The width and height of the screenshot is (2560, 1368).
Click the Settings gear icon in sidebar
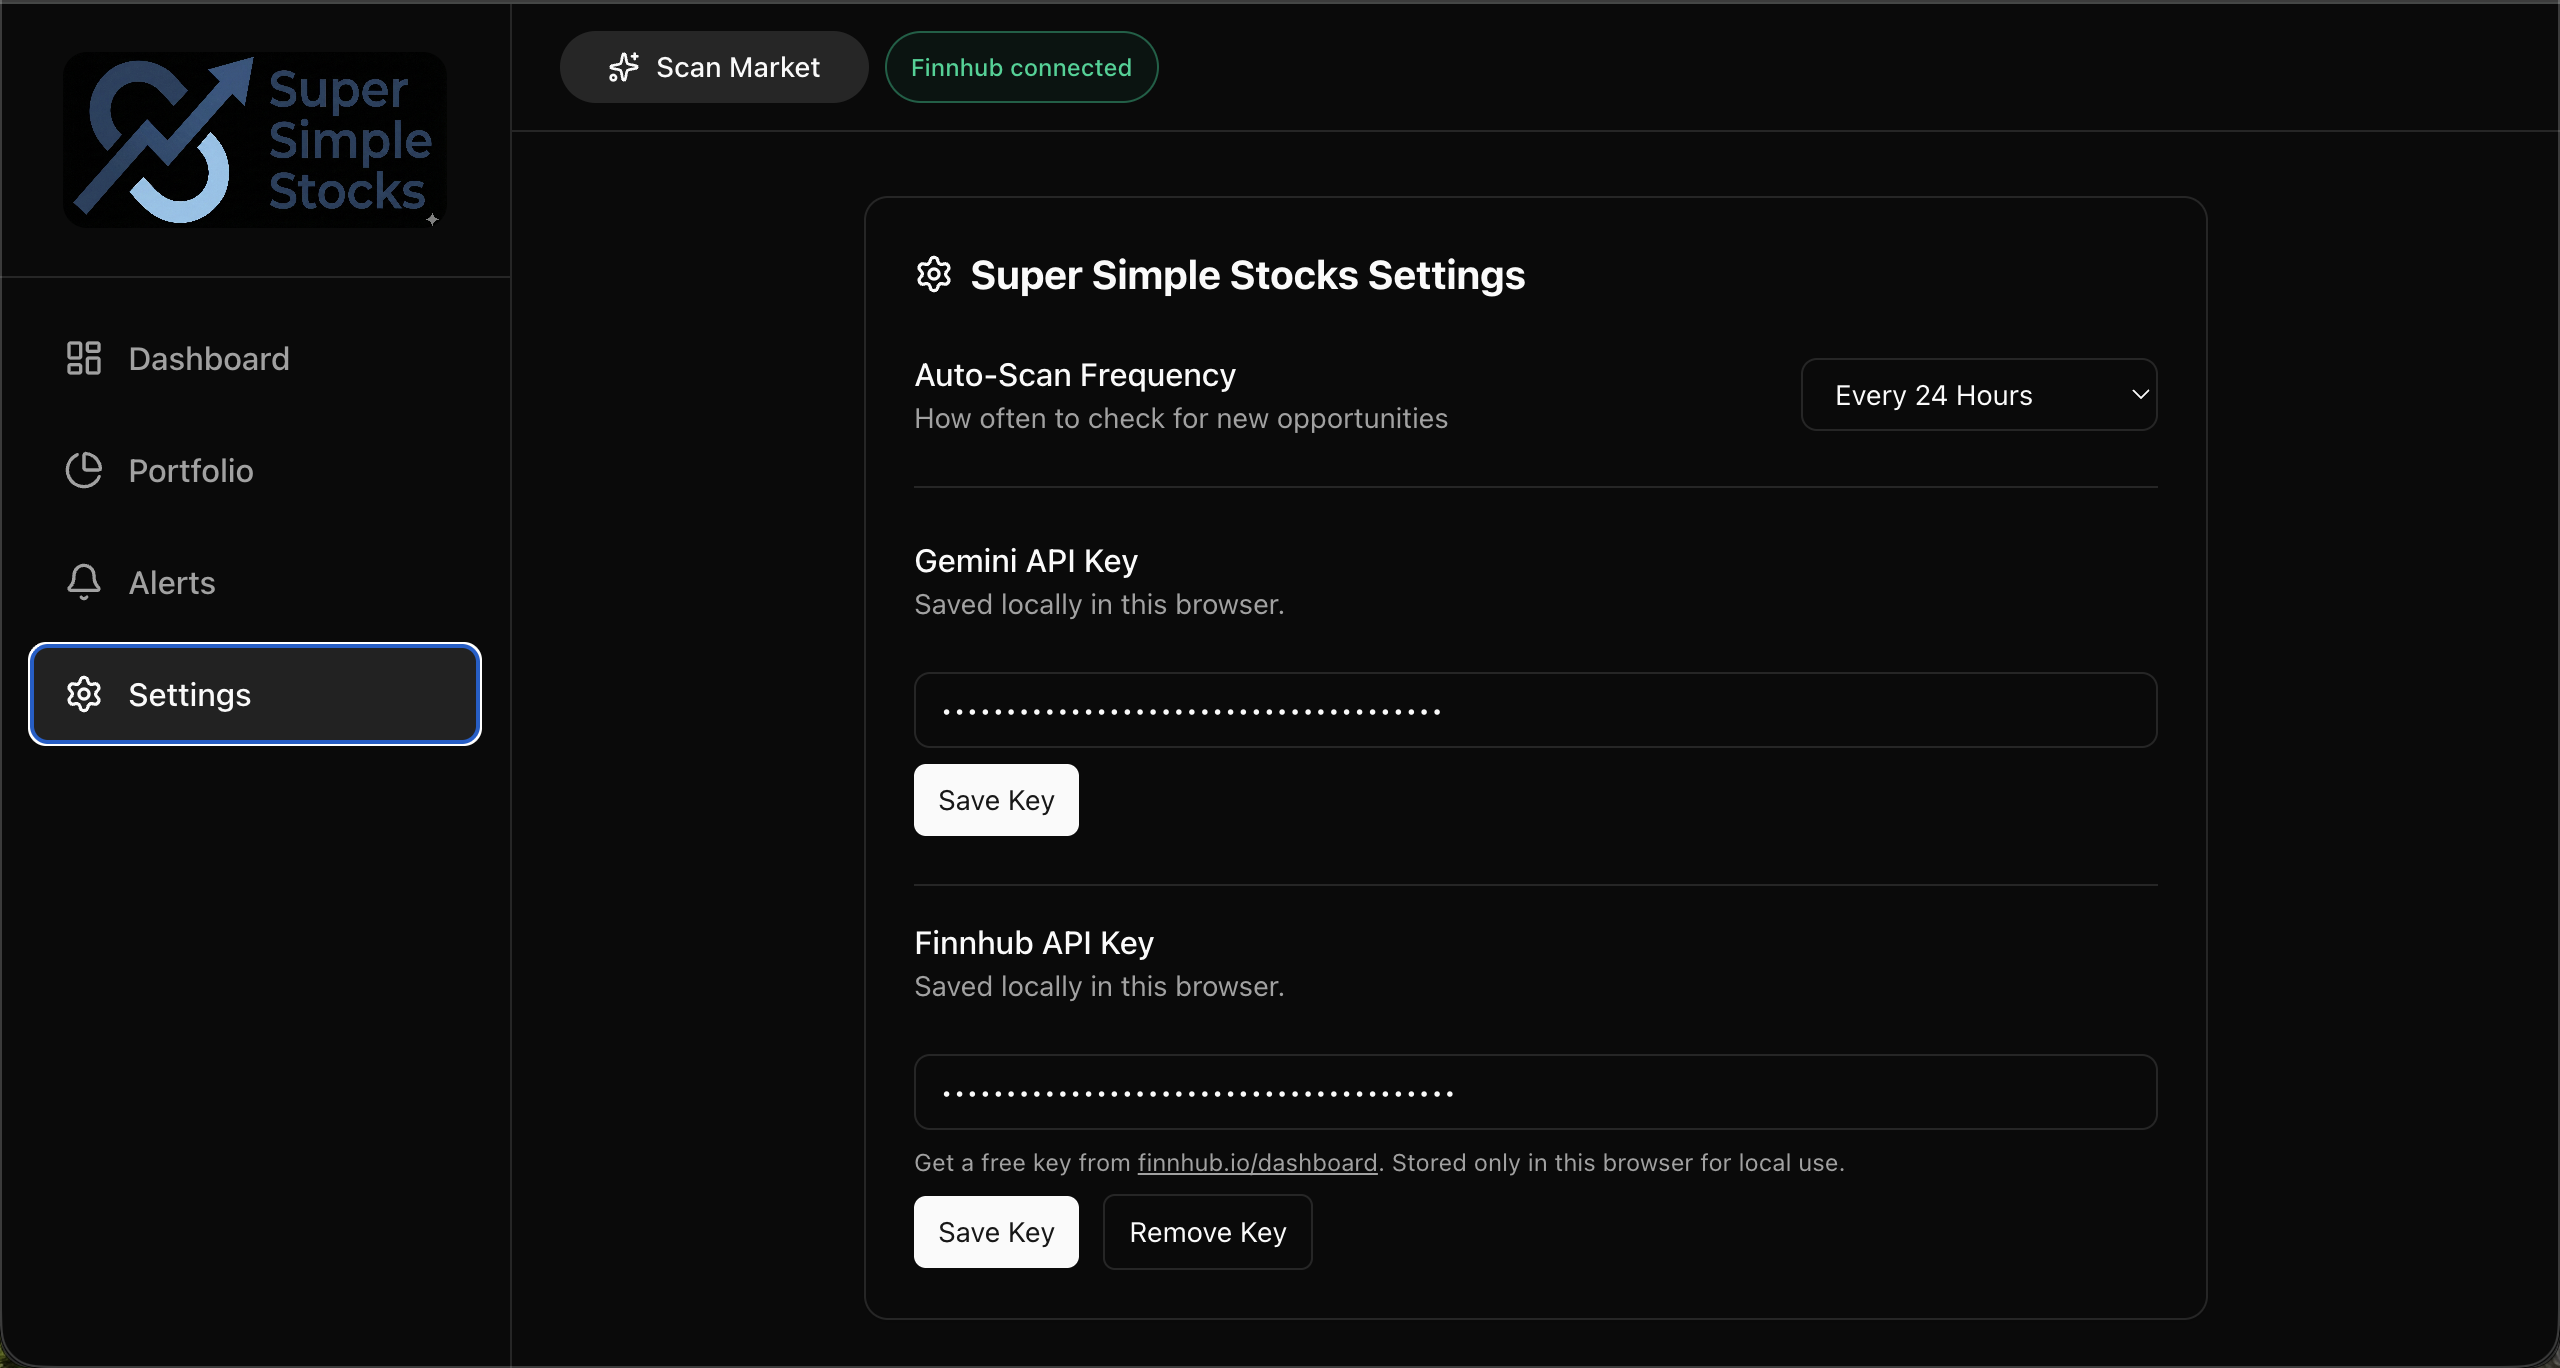pos(84,694)
